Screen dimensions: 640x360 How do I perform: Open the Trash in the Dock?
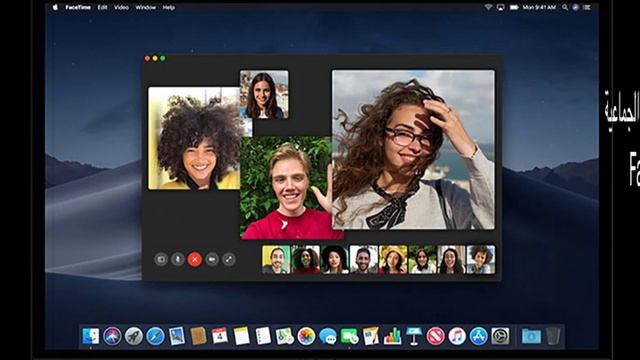tap(553, 336)
